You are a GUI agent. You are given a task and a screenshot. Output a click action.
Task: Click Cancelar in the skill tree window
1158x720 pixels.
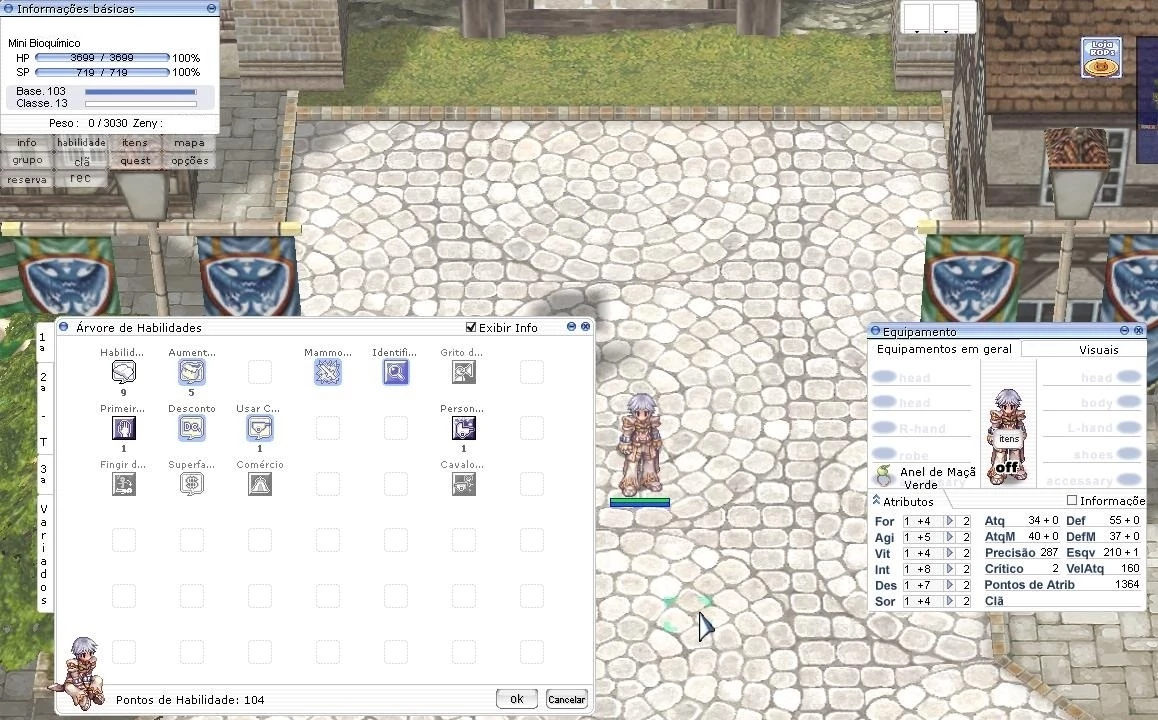[x=566, y=699]
